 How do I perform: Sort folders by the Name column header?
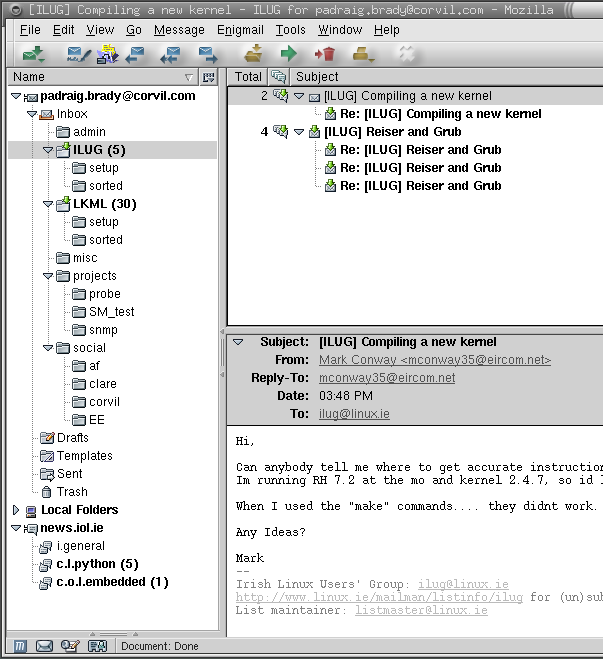tap(103, 77)
